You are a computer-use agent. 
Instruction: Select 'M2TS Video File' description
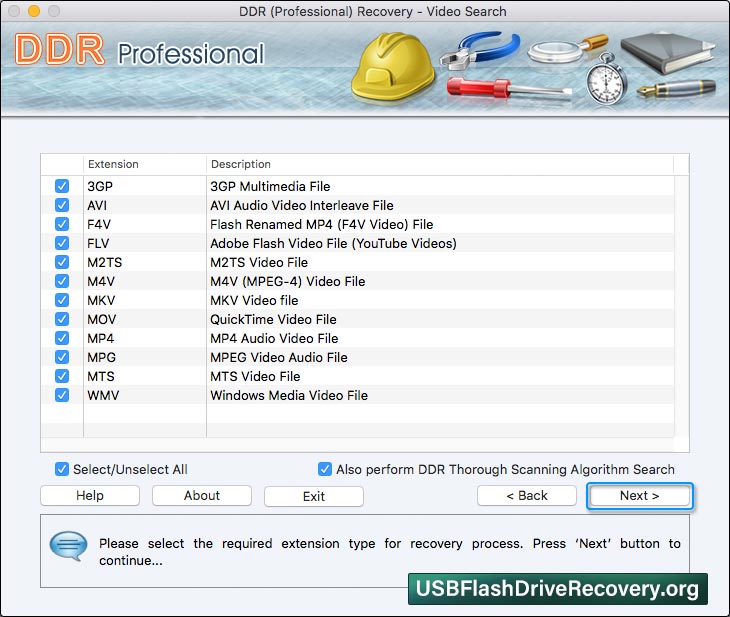tap(259, 263)
